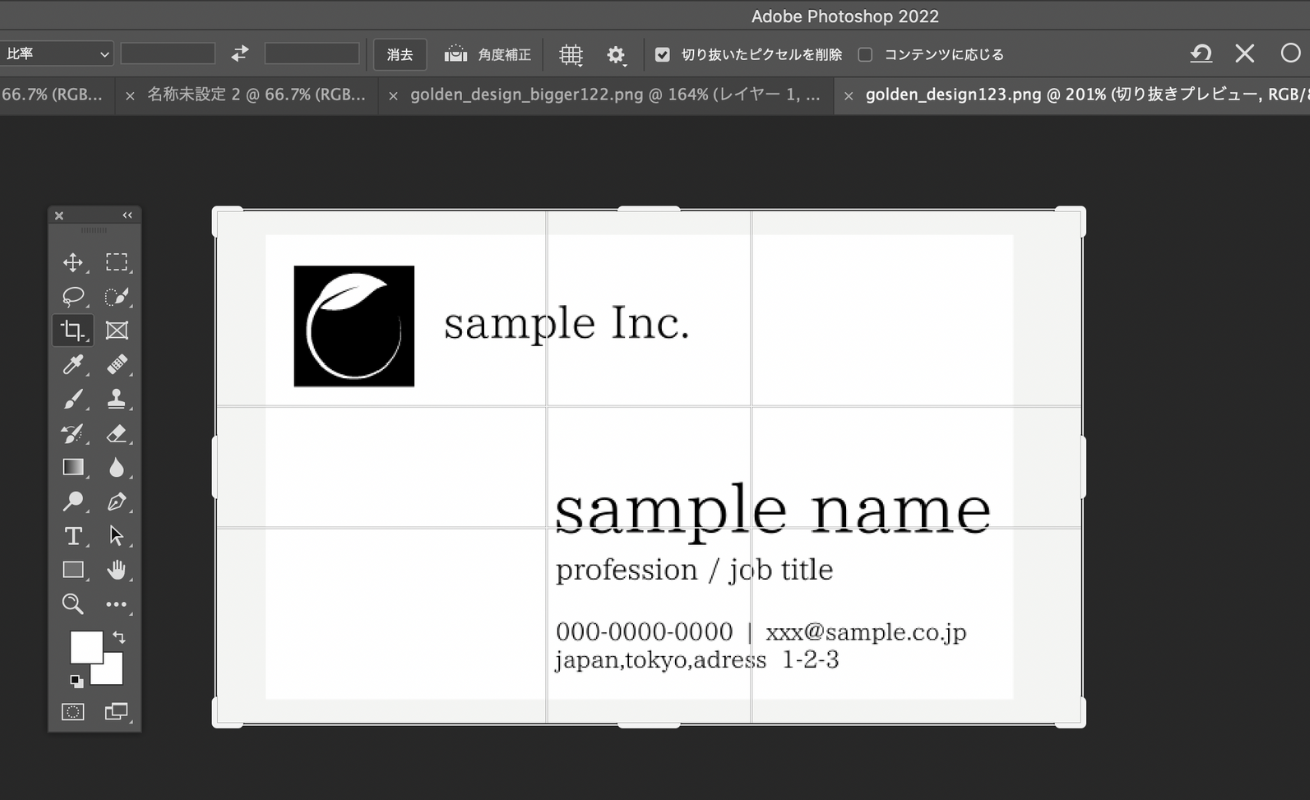
Task: Open the 比率 ratio preset dropdown
Action: 56,54
